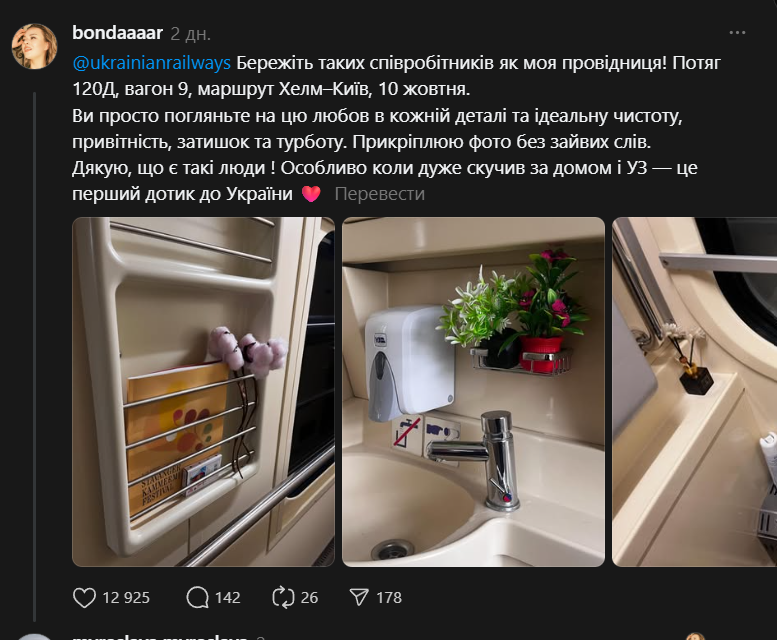This screenshot has width=777, height=640.
Task: Open the next reply's avatar at bottom
Action: point(35,637)
